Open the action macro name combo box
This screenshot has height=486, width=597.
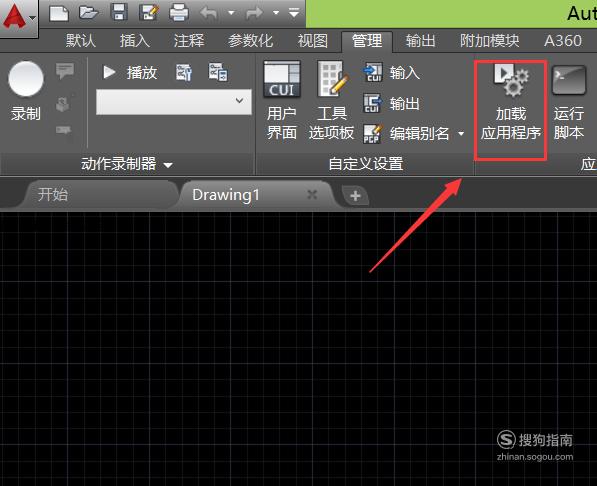[174, 102]
